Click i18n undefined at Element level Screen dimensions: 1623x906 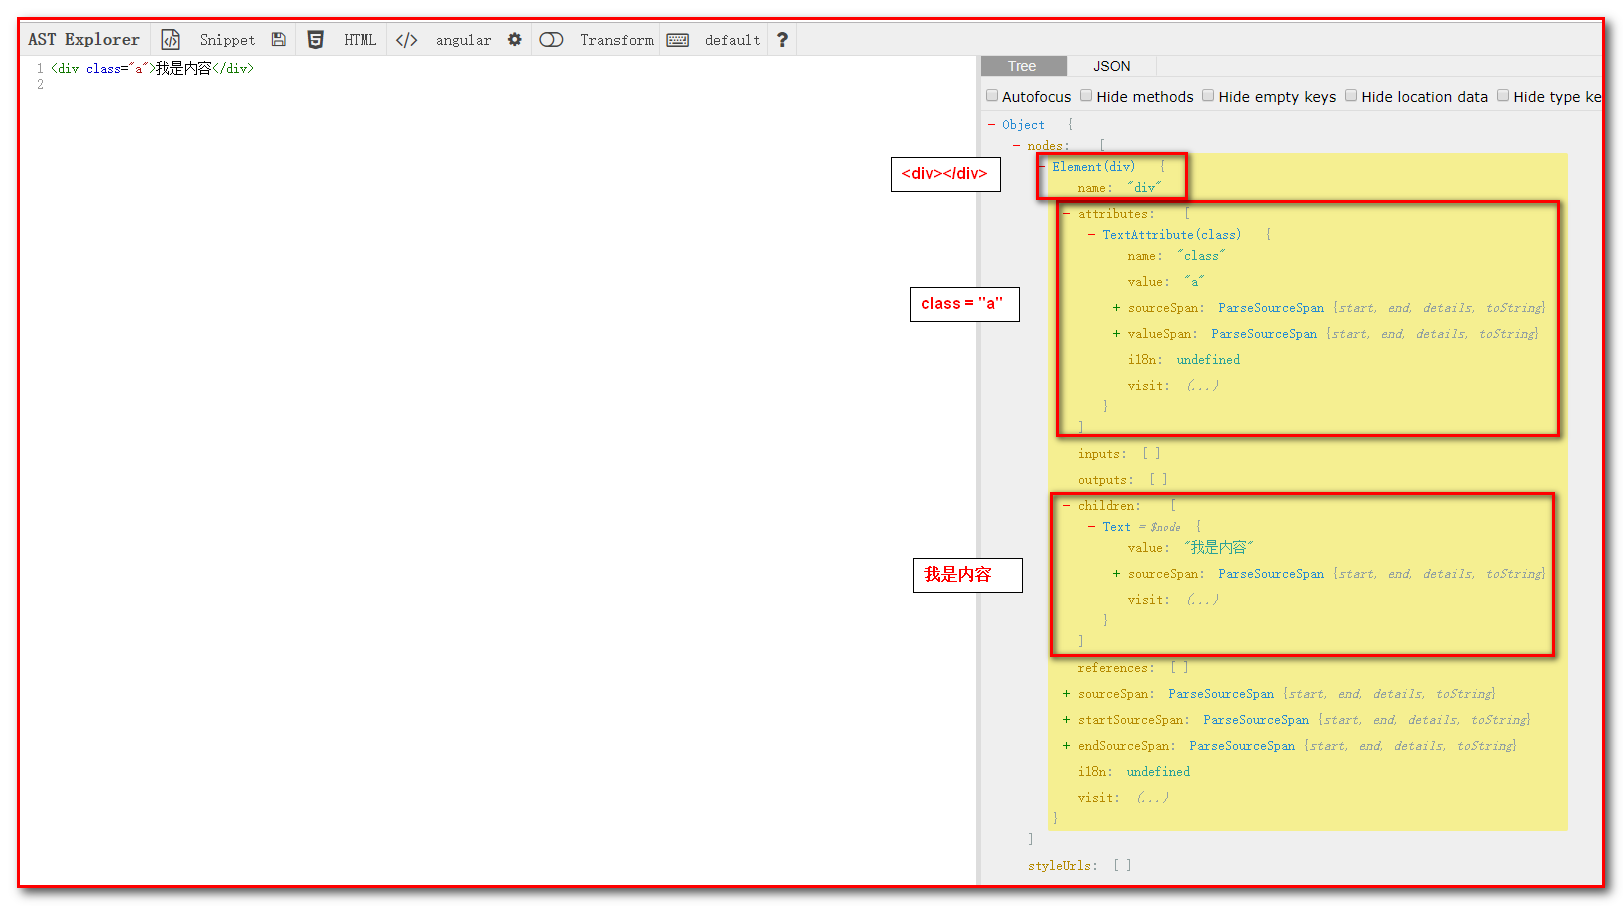tap(1134, 772)
